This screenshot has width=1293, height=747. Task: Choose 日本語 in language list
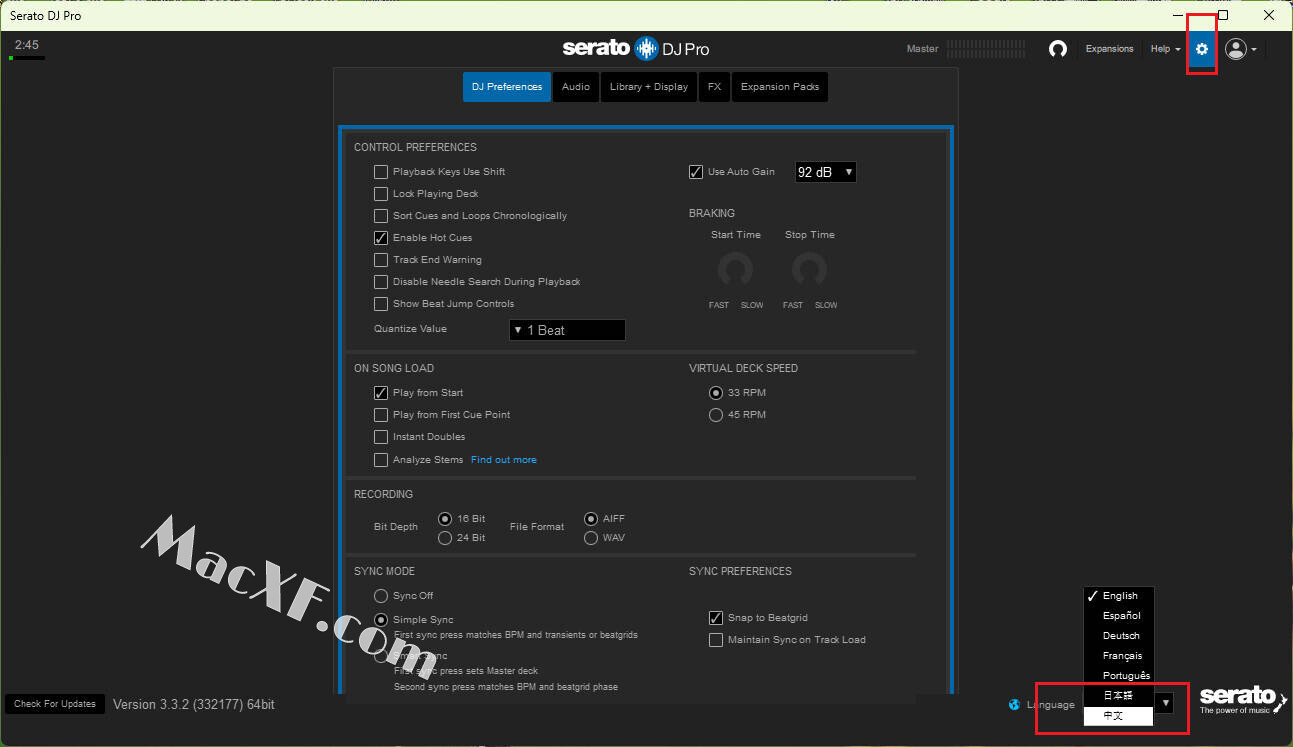pos(1119,696)
